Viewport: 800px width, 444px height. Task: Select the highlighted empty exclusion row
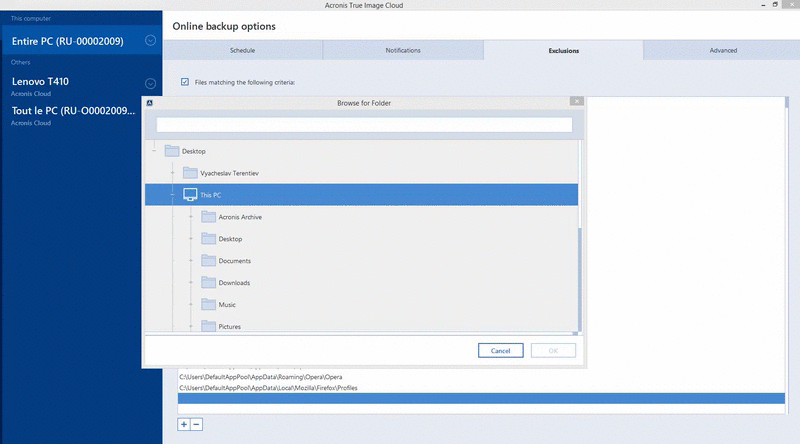click(481, 399)
